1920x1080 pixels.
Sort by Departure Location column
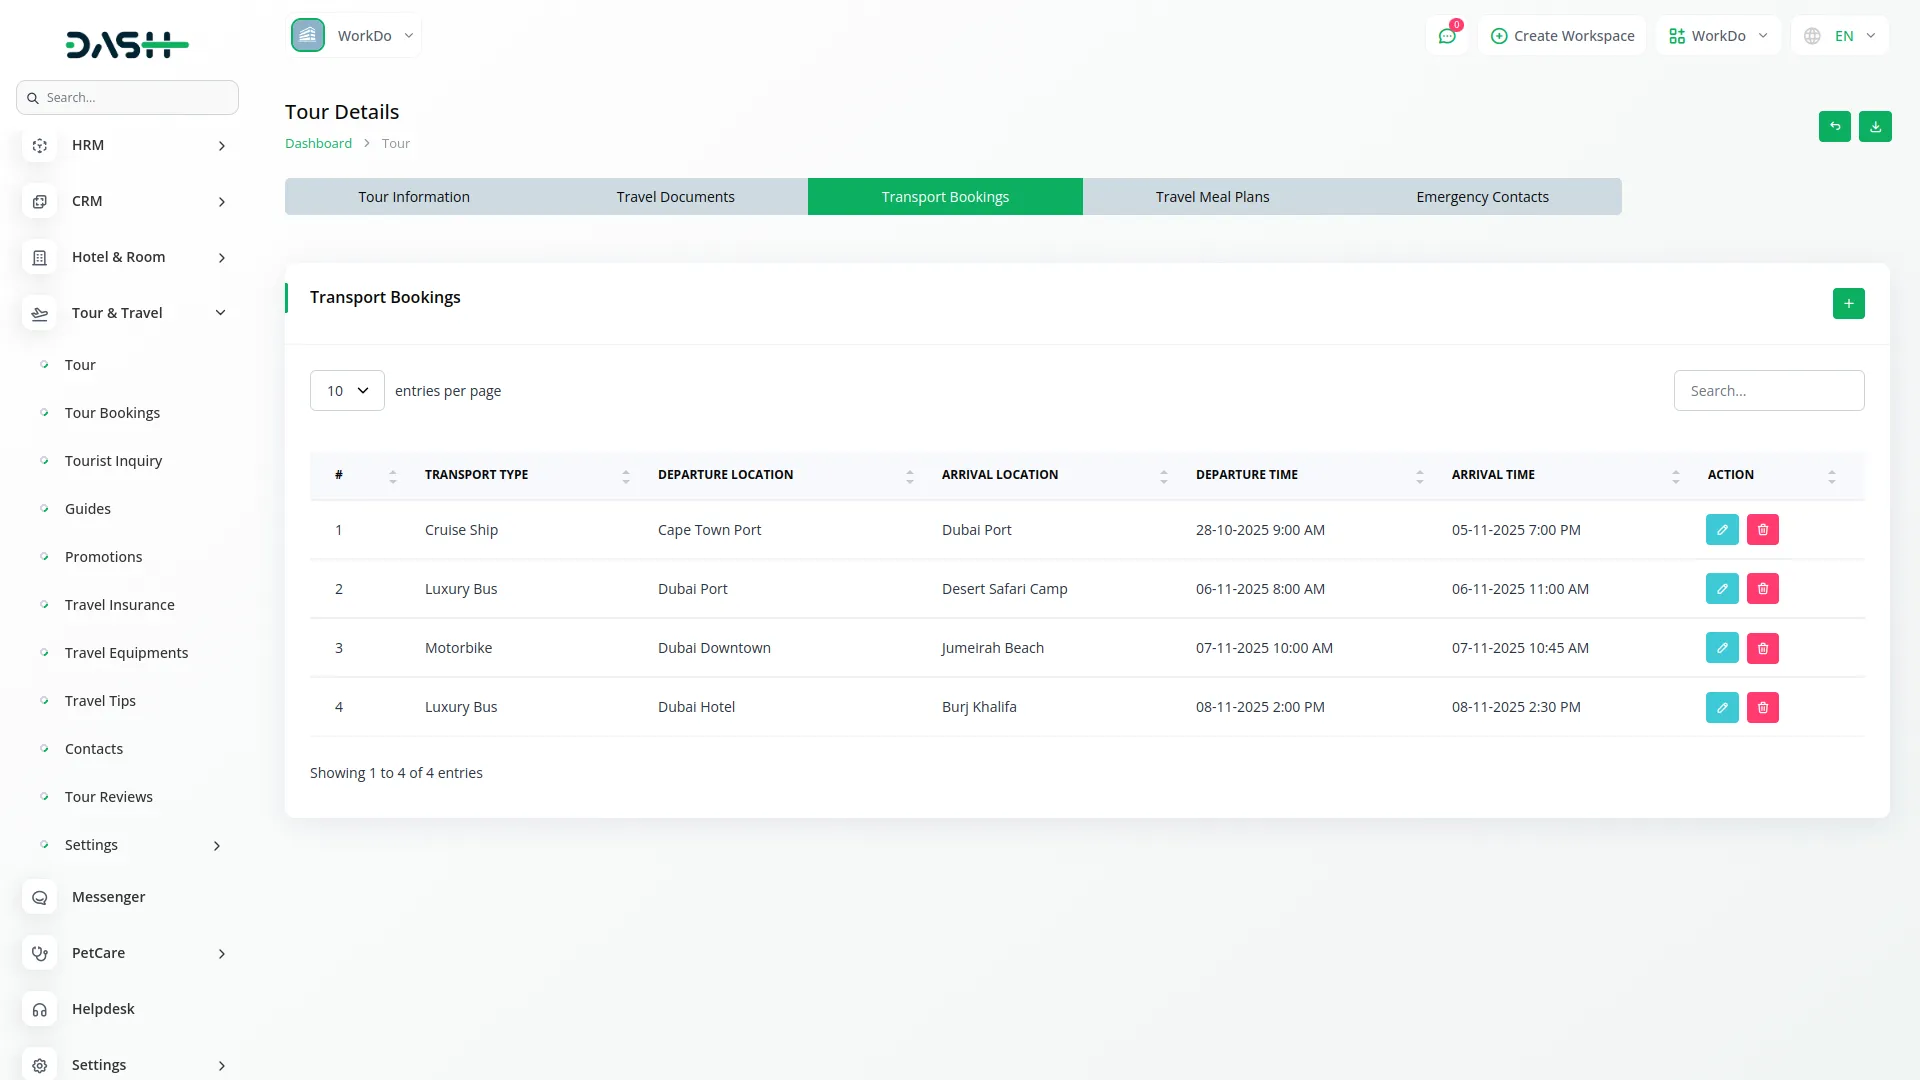pyautogui.click(x=910, y=477)
